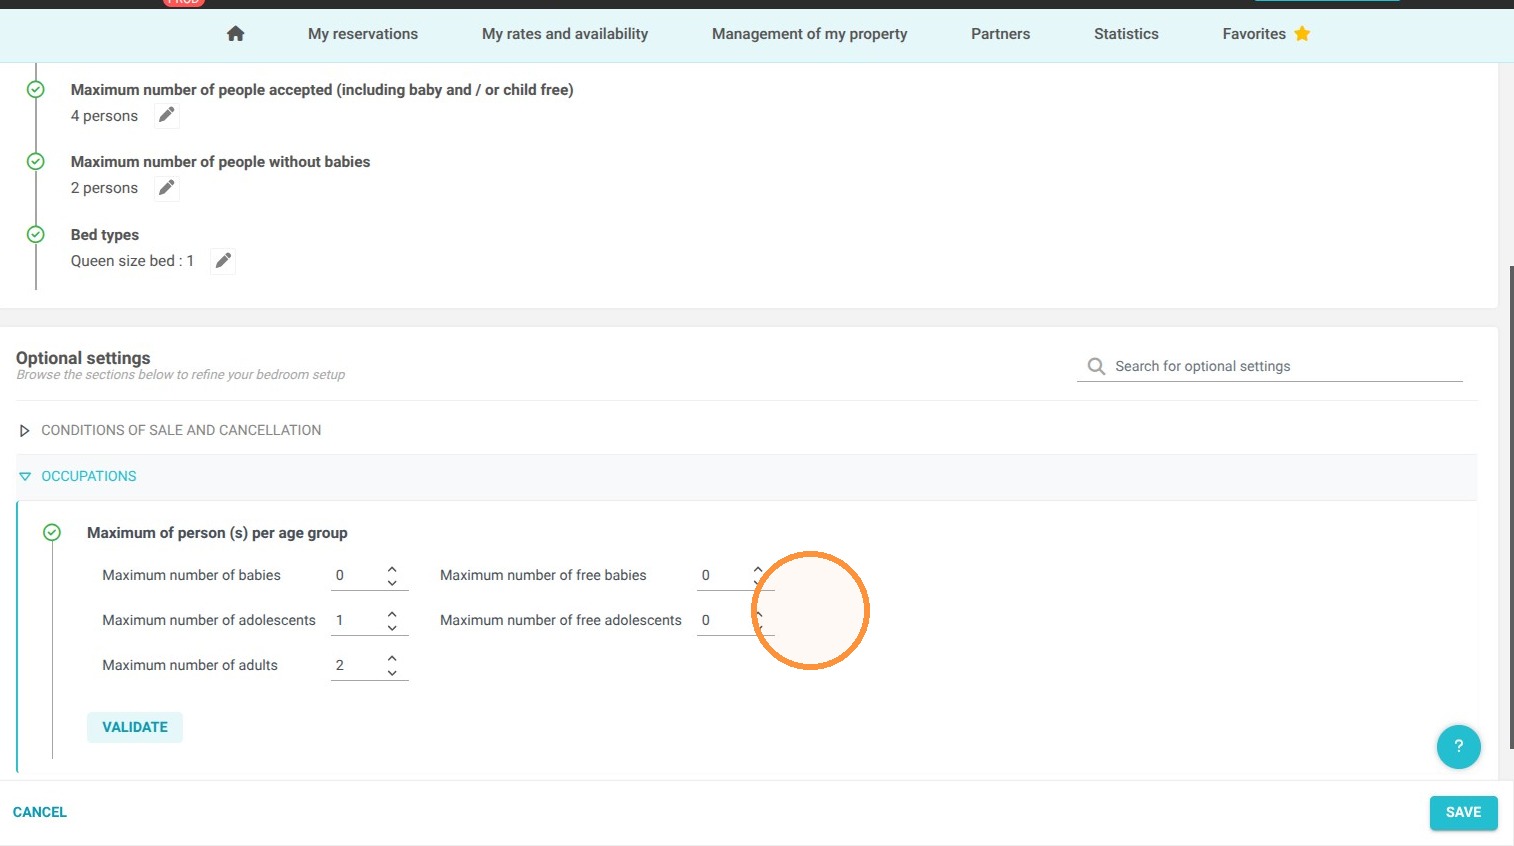The width and height of the screenshot is (1514, 846).
Task: Decrease maximum number of adolescents
Action: pyautogui.click(x=392, y=627)
